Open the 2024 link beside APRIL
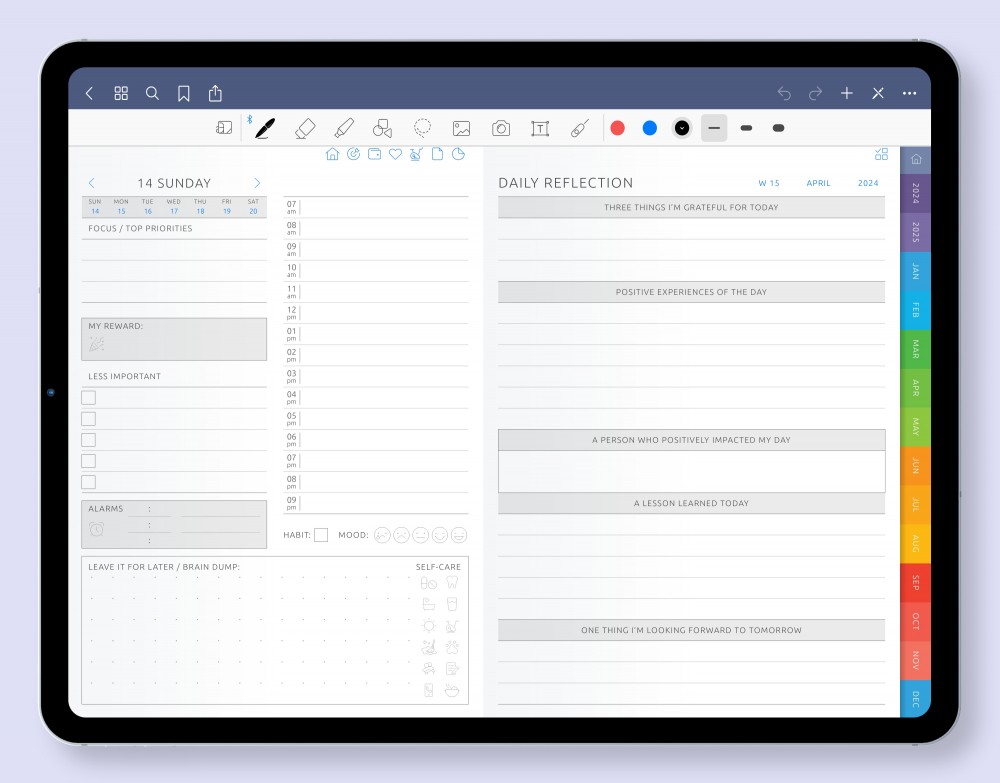Image resolution: width=1000 pixels, height=783 pixels. click(x=868, y=183)
